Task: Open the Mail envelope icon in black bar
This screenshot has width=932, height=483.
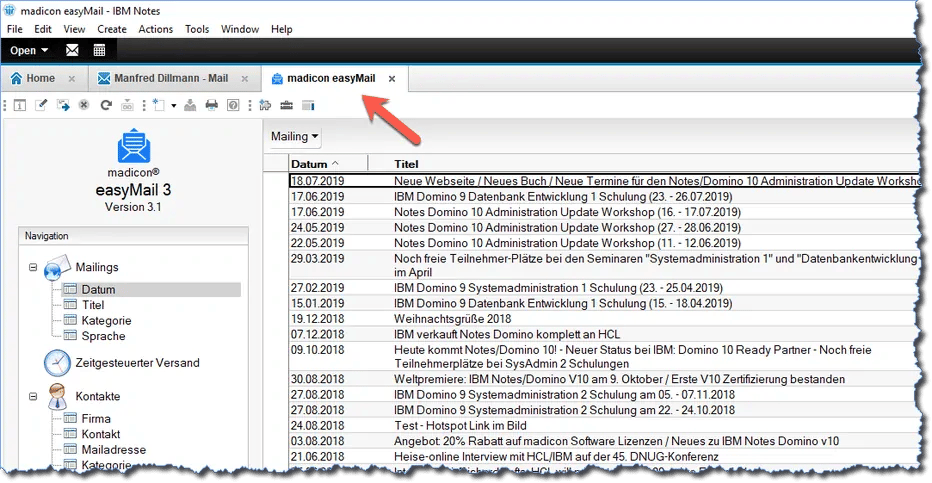Action: [x=72, y=50]
